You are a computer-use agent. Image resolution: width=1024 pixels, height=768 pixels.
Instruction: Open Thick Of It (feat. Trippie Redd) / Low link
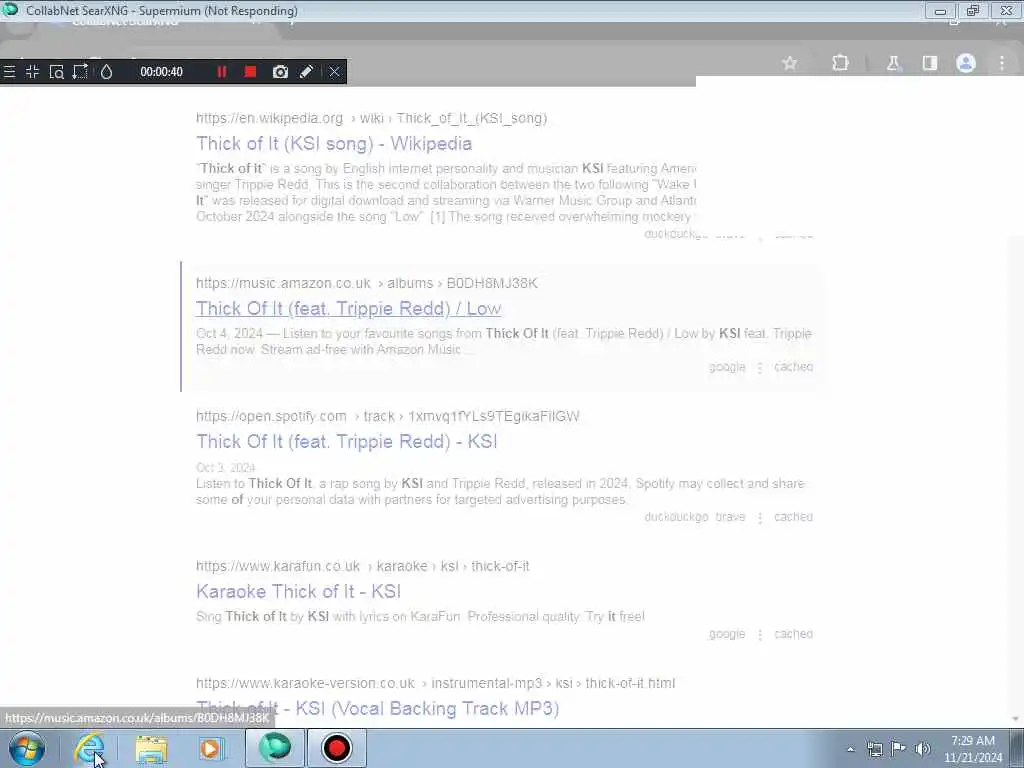pyautogui.click(x=349, y=308)
